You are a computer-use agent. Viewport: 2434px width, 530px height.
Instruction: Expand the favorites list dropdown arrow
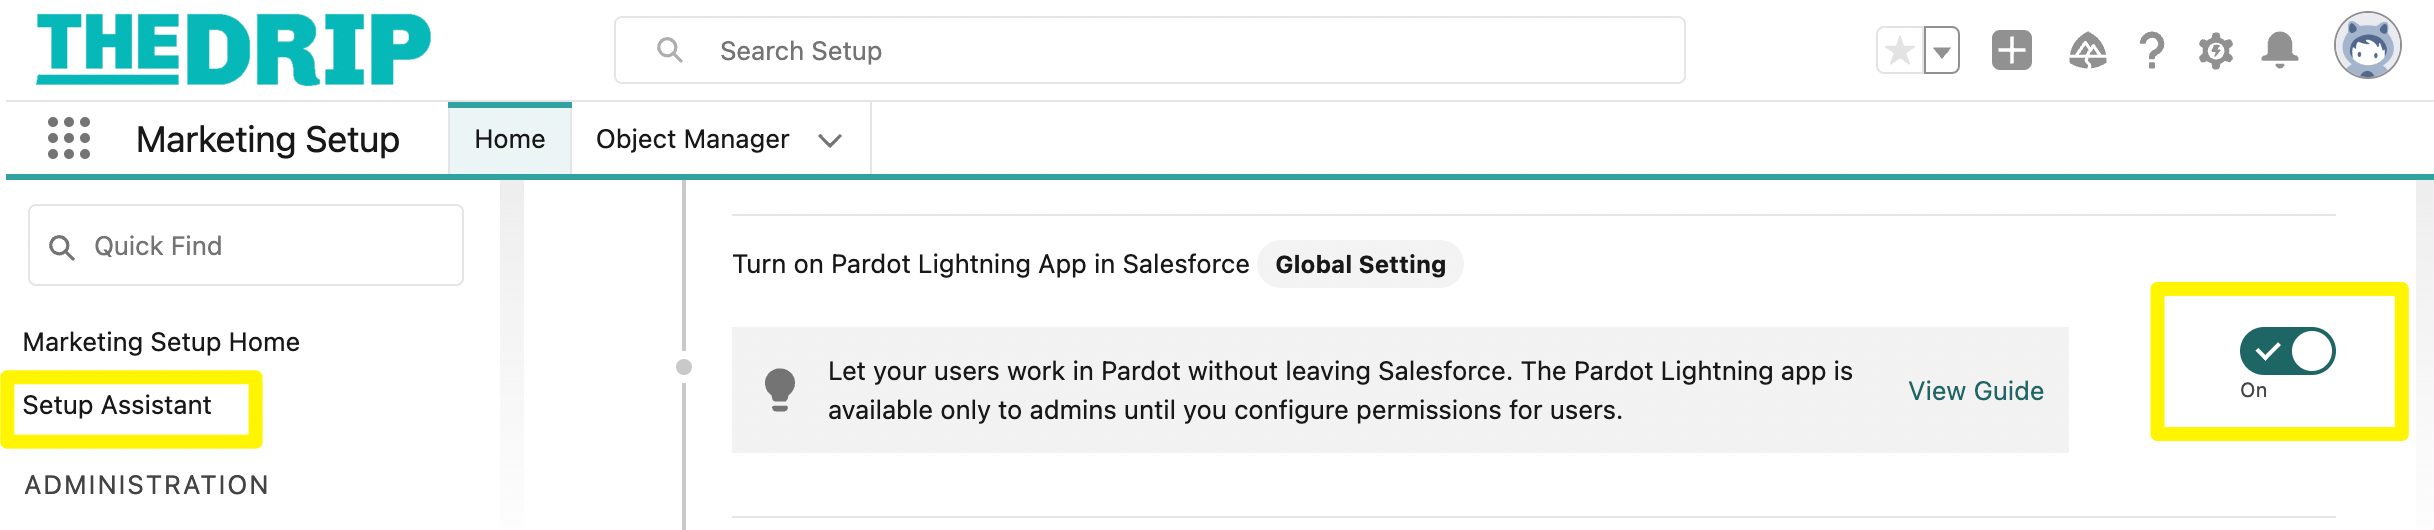tap(1941, 51)
